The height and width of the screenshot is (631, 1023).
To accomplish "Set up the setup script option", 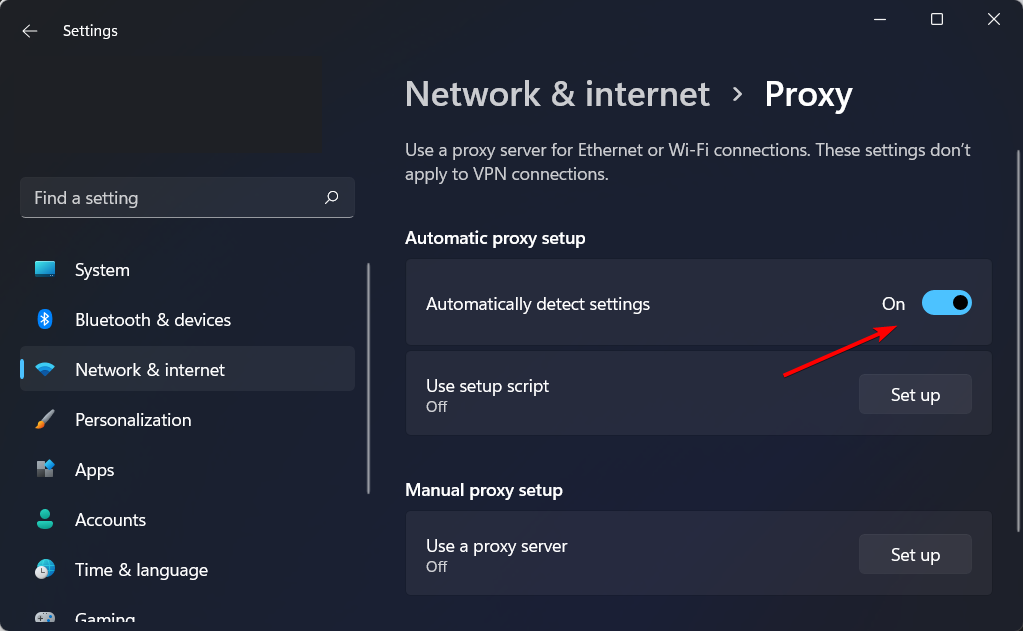I will [x=915, y=394].
